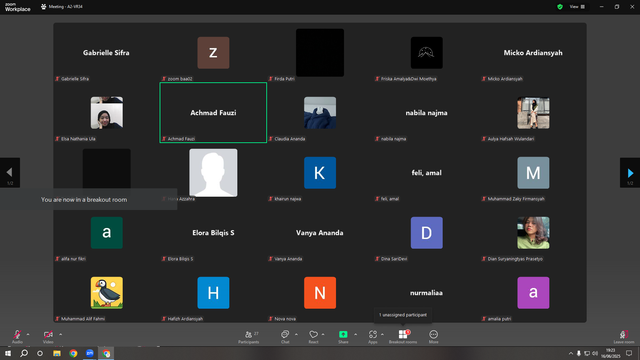Viewport: 640px width, 360px height.
Task: Select Dina SariDewi's 'D' avatar
Action: click(427, 233)
